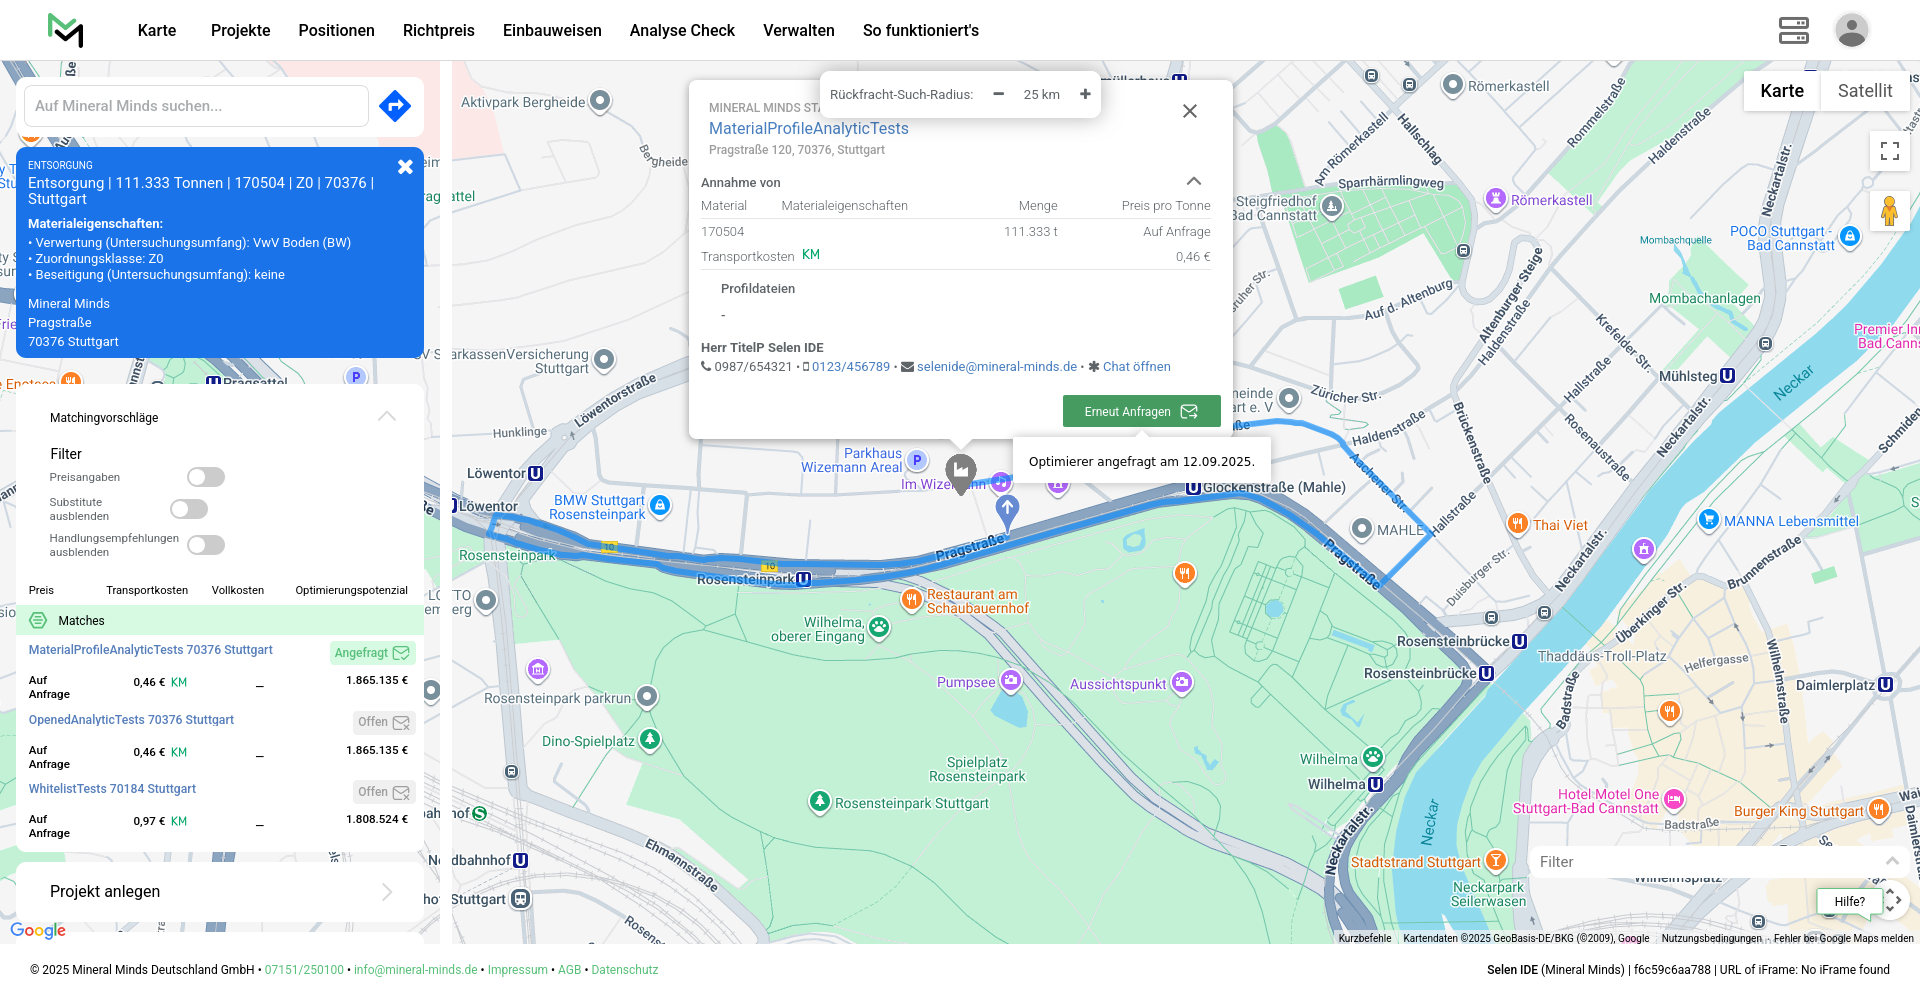The image size is (1920, 994).
Task: Close the blue Entsorgung info card
Action: tap(405, 167)
